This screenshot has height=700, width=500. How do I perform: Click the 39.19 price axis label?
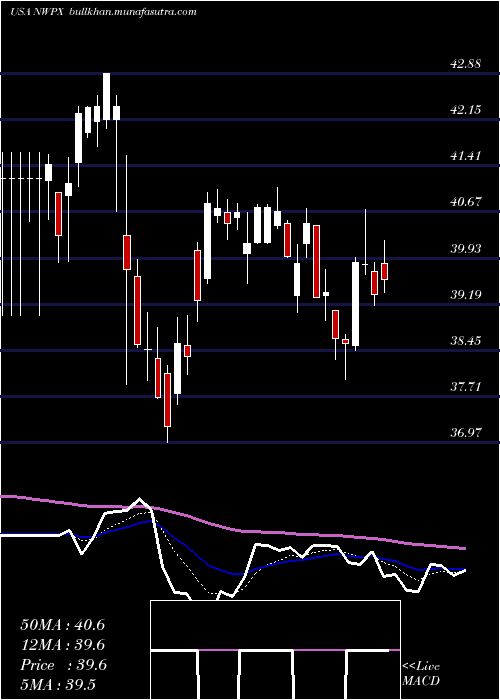466,295
